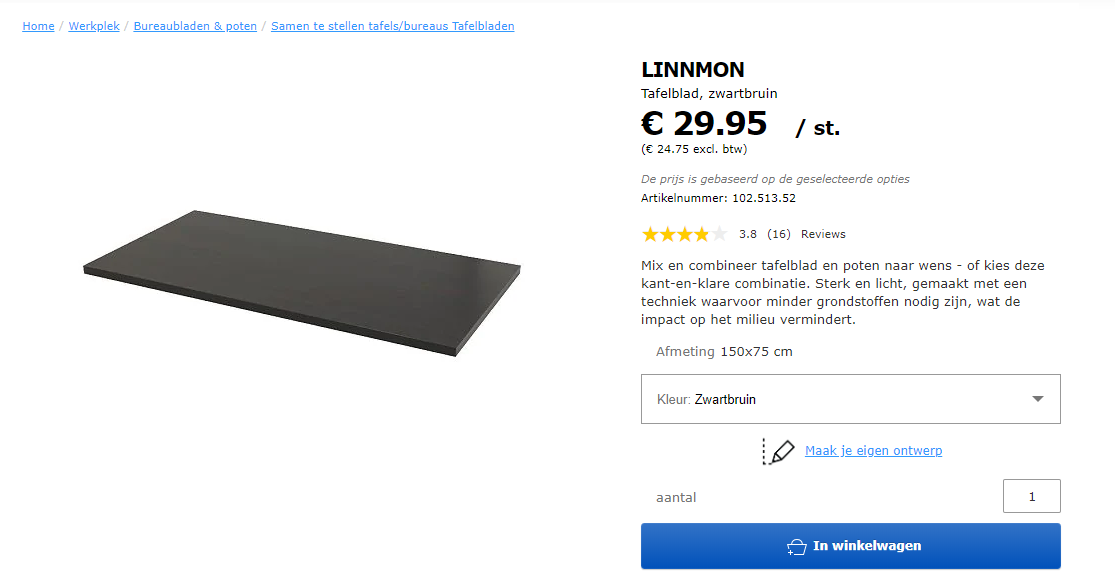Screen dimensions: 1115x576
Task: Click the Artikelnummer 102.513.52 text
Action: click(718, 198)
